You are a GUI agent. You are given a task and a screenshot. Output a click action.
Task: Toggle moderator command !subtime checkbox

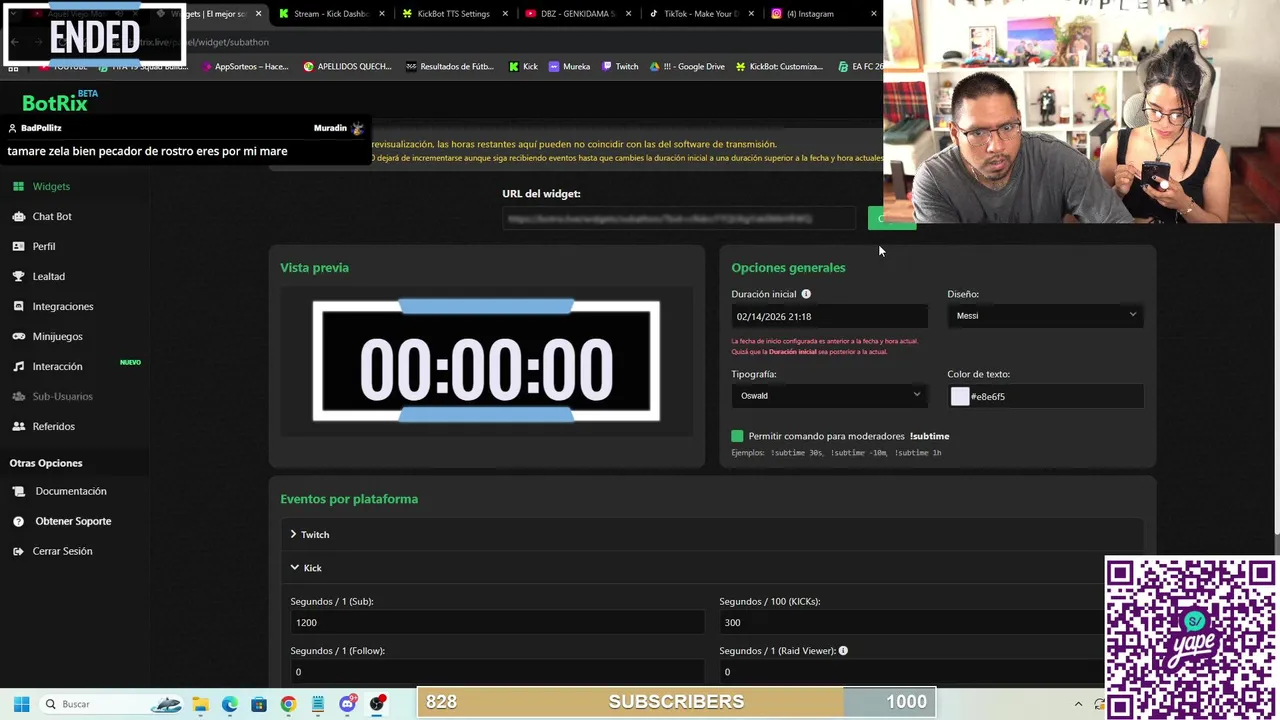737,436
